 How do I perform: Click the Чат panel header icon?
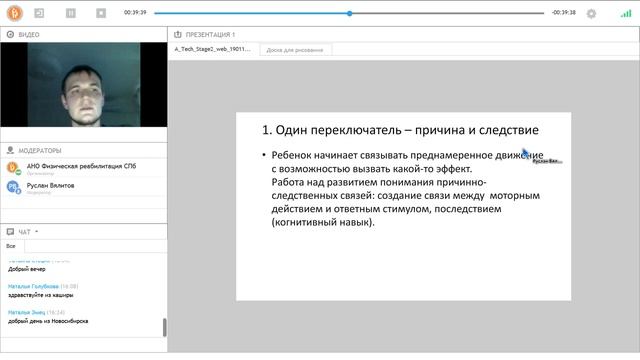pos(10,232)
